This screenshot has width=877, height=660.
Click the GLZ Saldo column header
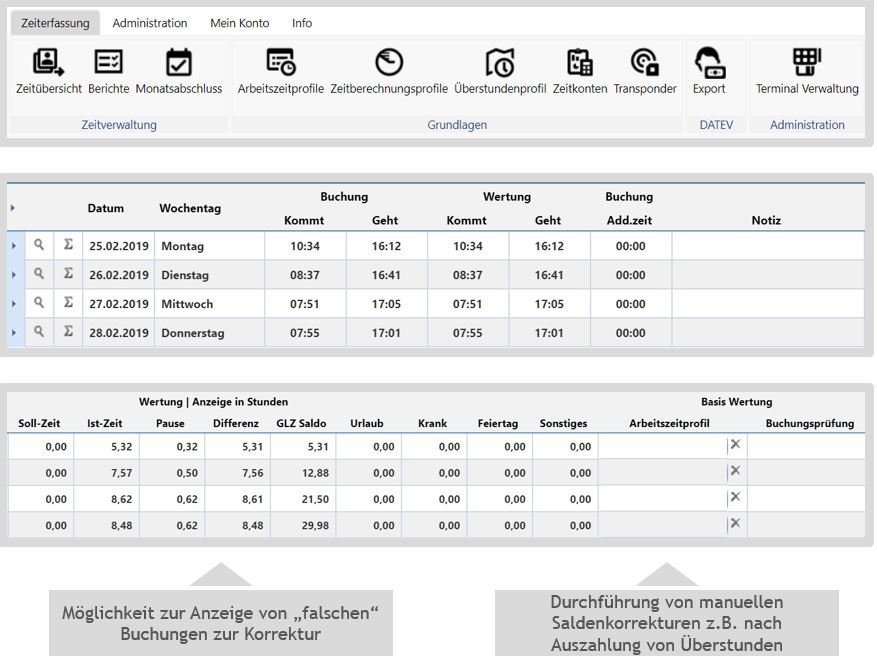point(301,423)
